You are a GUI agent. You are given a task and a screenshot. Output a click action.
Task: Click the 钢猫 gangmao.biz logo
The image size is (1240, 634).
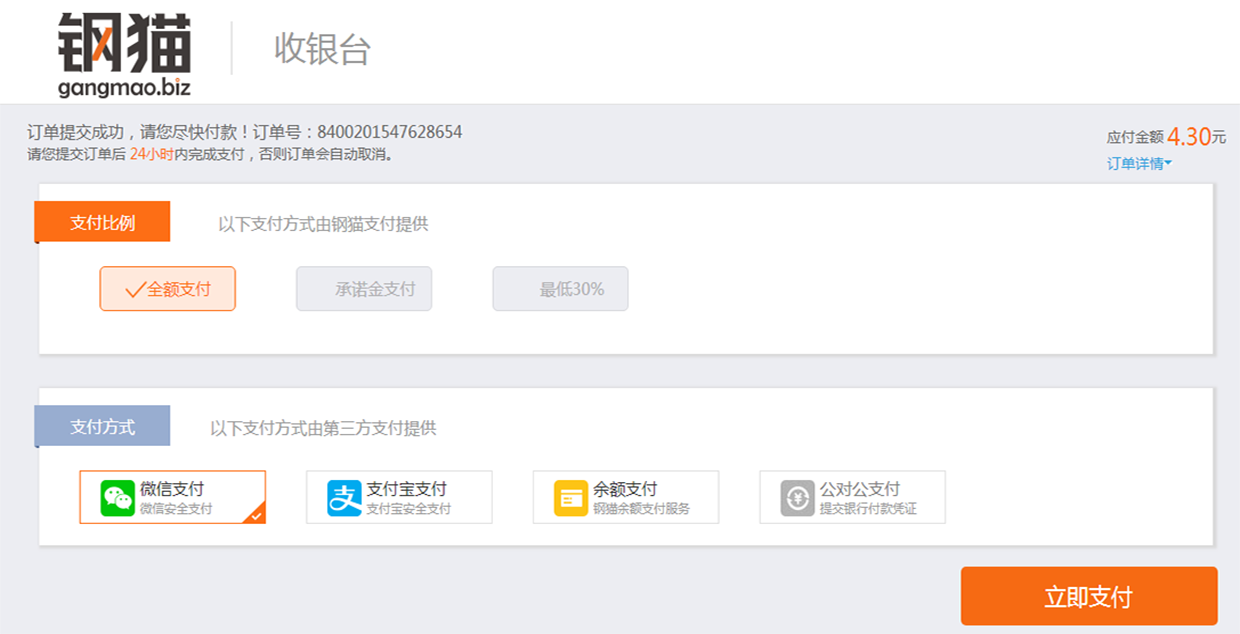(124, 54)
